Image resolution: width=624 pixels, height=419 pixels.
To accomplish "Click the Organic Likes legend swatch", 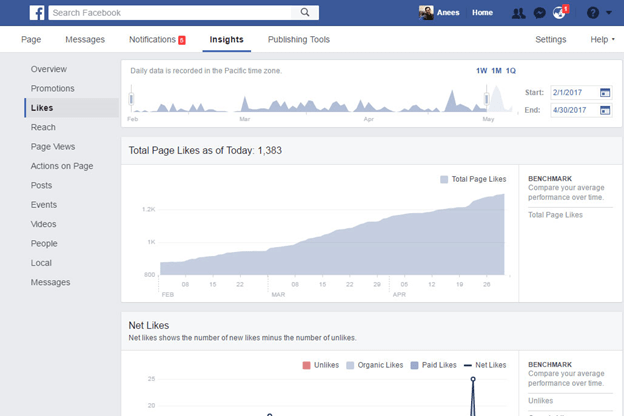I will pyautogui.click(x=350, y=365).
